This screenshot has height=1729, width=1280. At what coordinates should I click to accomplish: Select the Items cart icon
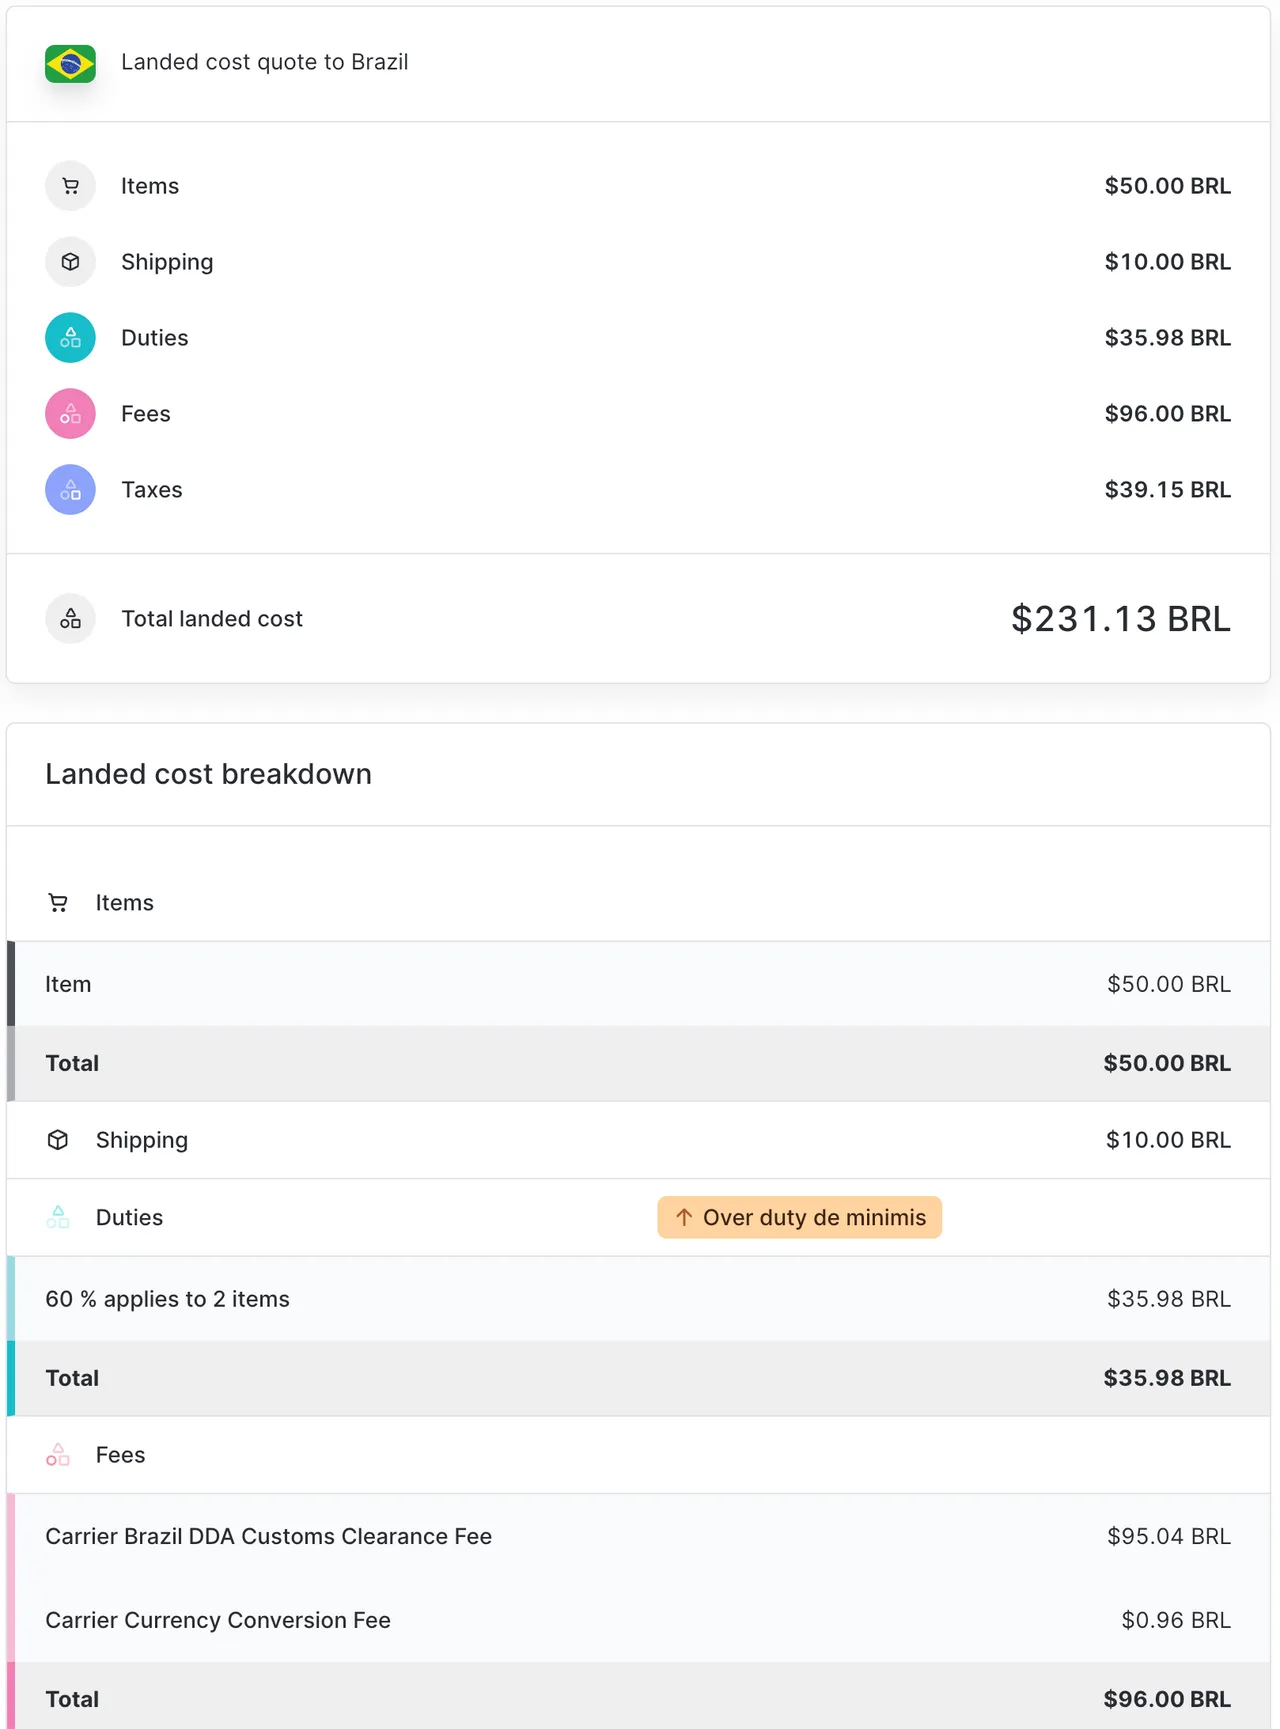point(70,186)
